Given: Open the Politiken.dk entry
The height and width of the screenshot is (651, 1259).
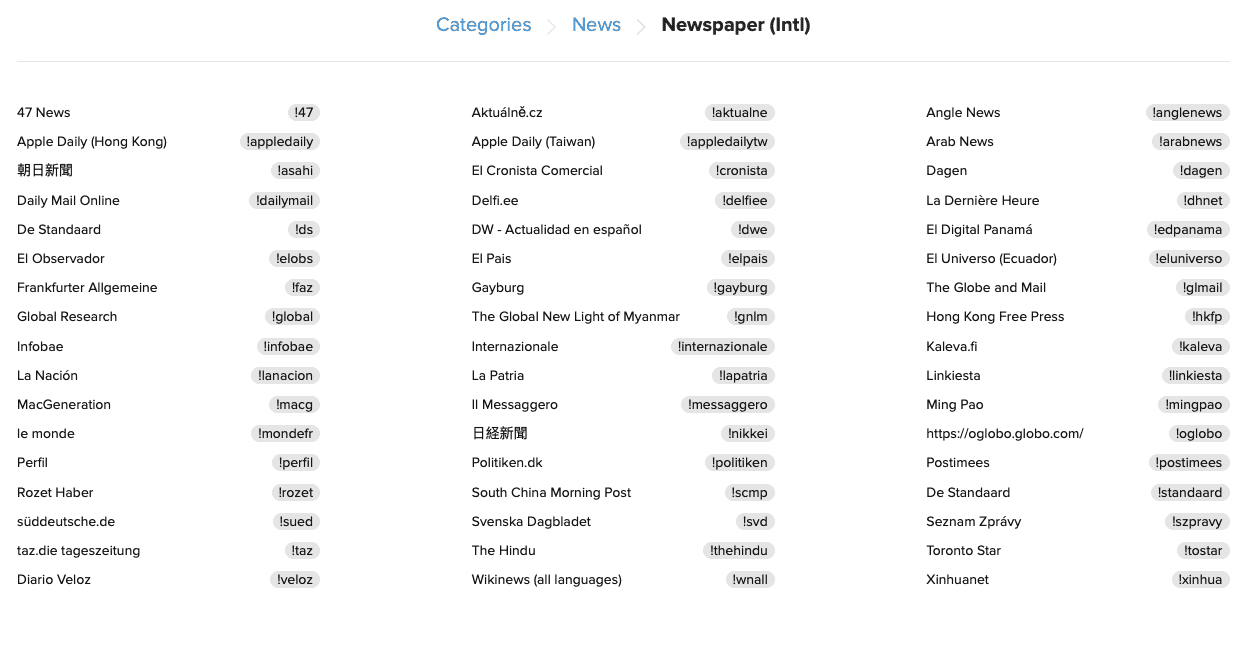Looking at the screenshot, I should tap(507, 463).
